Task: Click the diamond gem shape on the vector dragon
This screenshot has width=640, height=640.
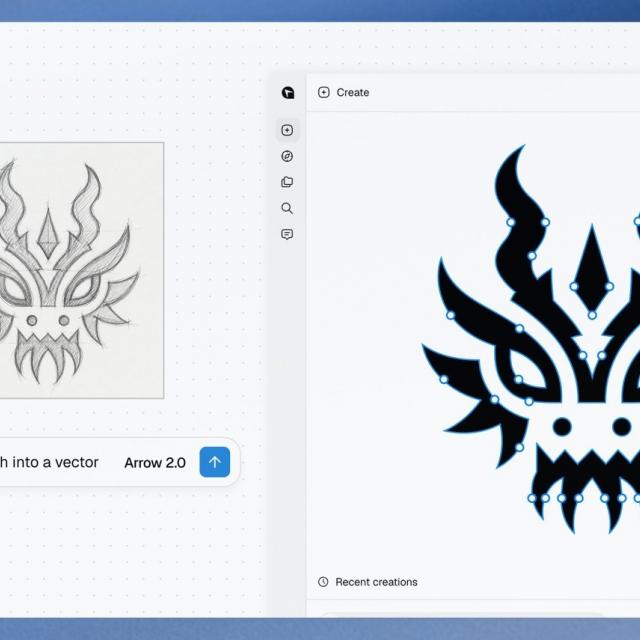Action: (x=592, y=269)
